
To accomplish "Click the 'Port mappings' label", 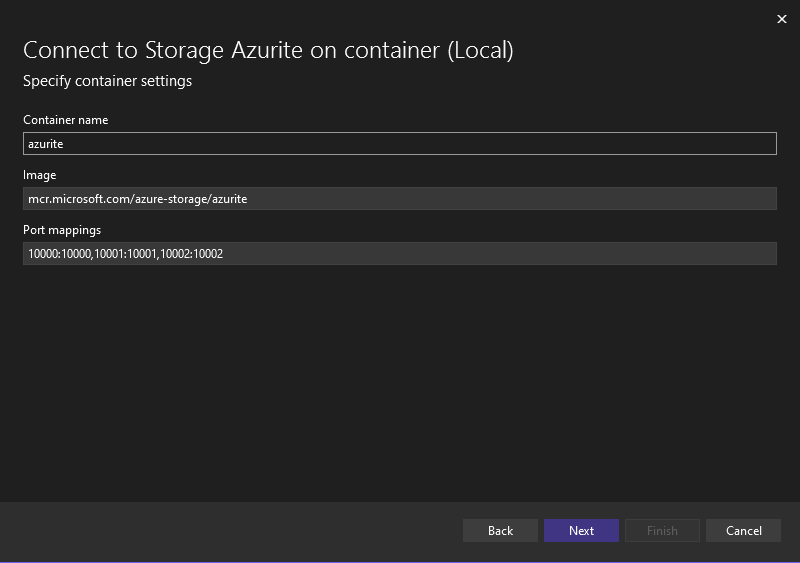I will pyautogui.click(x=62, y=230).
